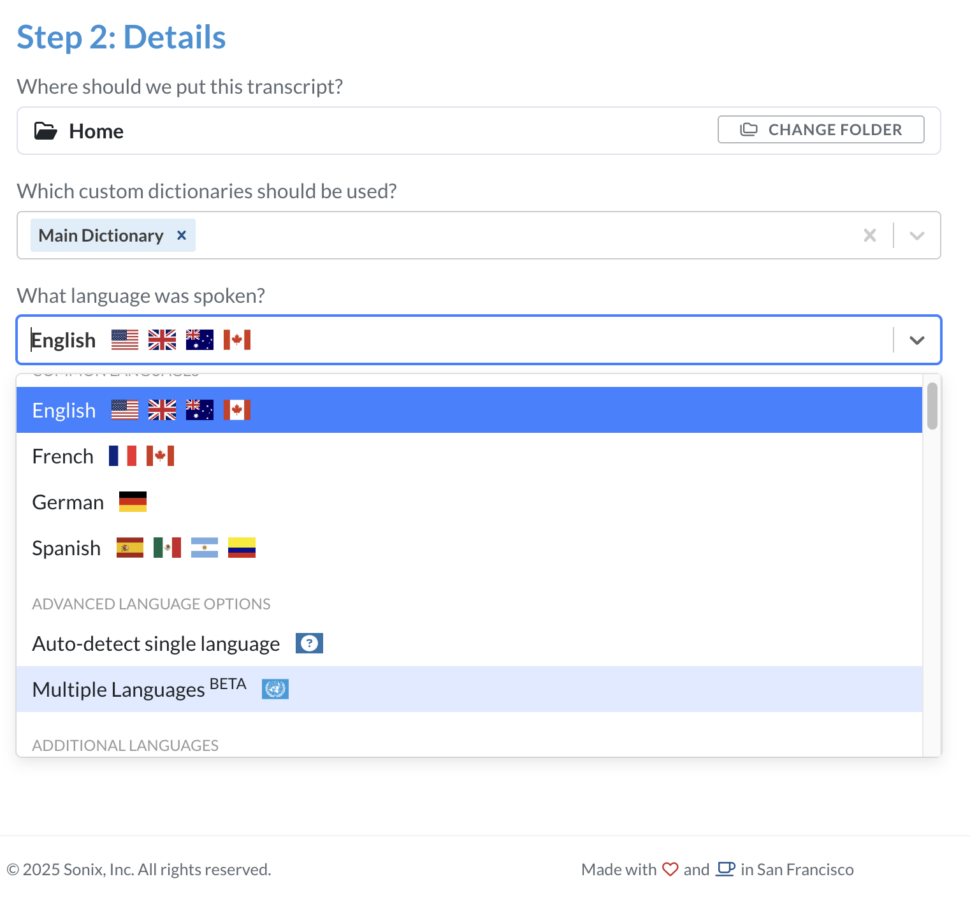This screenshot has height=909, width=970.
Task: Select the Auto-detect single language option
Action: pos(155,643)
